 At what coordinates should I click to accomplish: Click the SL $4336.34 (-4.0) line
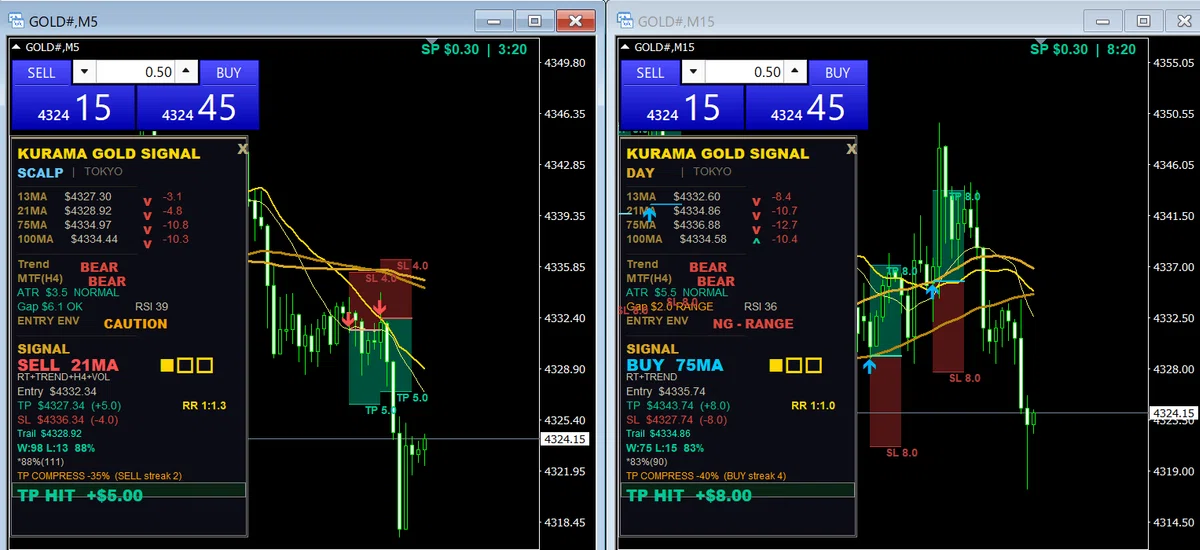pyautogui.click(x=69, y=419)
